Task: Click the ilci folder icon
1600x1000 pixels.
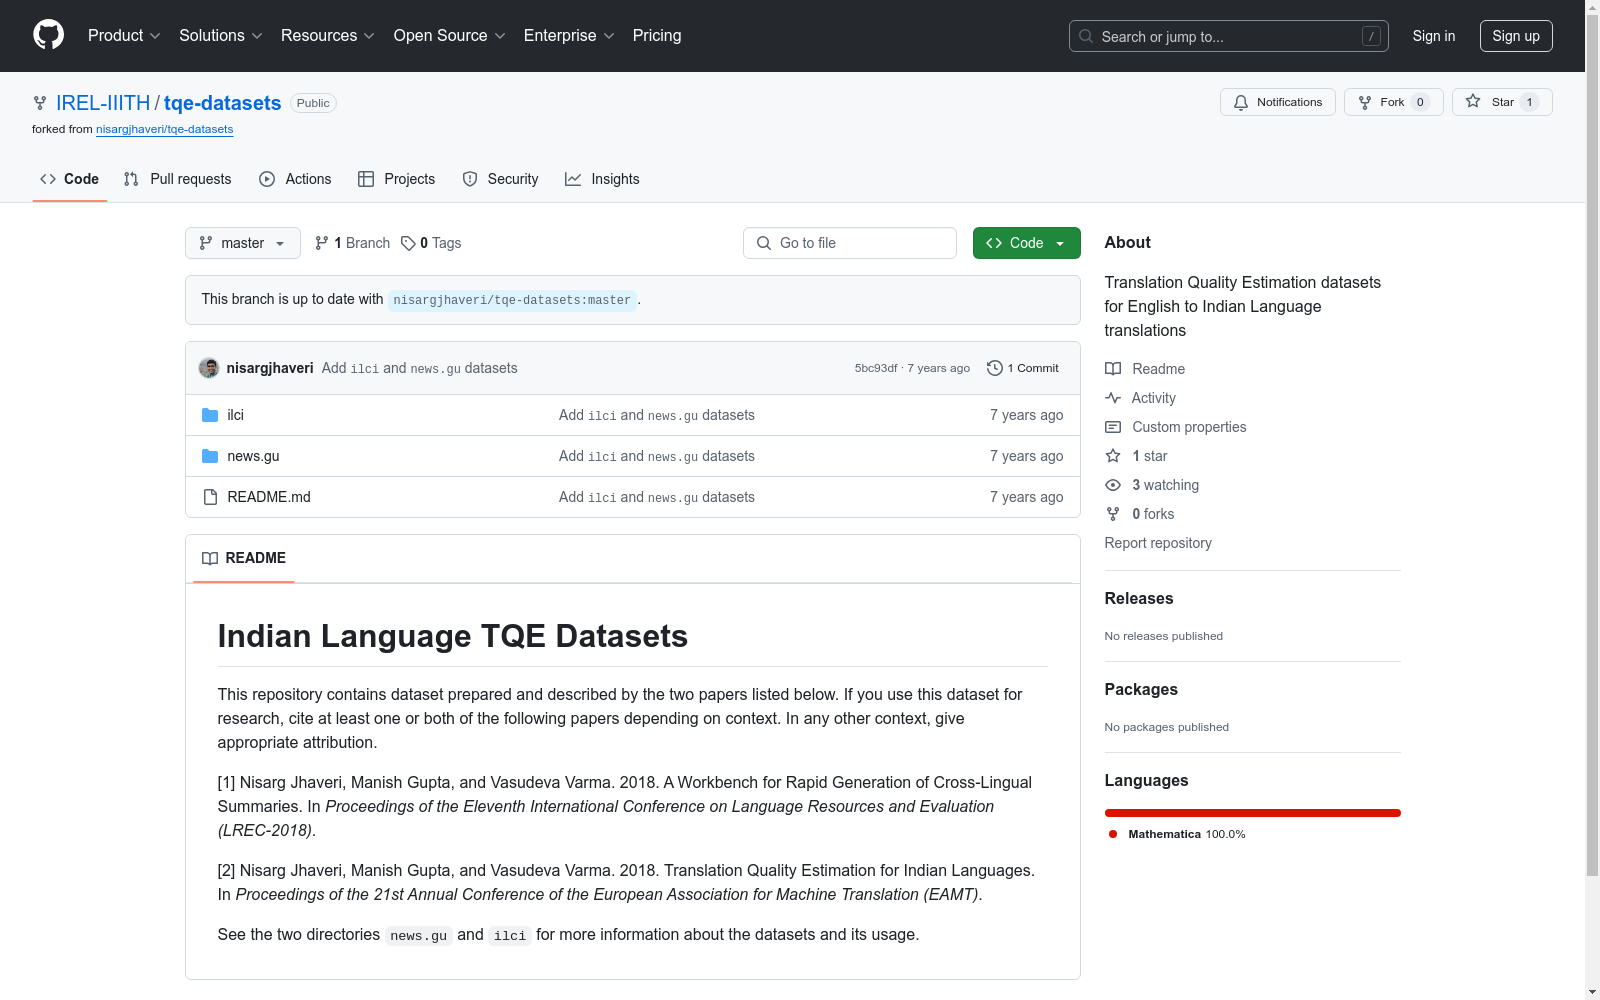Action: (x=210, y=415)
